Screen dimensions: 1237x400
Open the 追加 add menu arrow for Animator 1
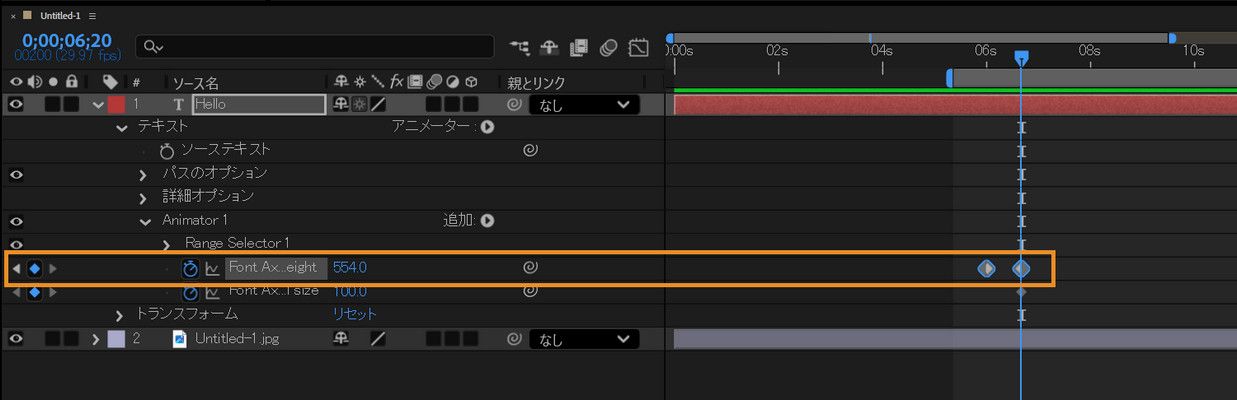487,220
